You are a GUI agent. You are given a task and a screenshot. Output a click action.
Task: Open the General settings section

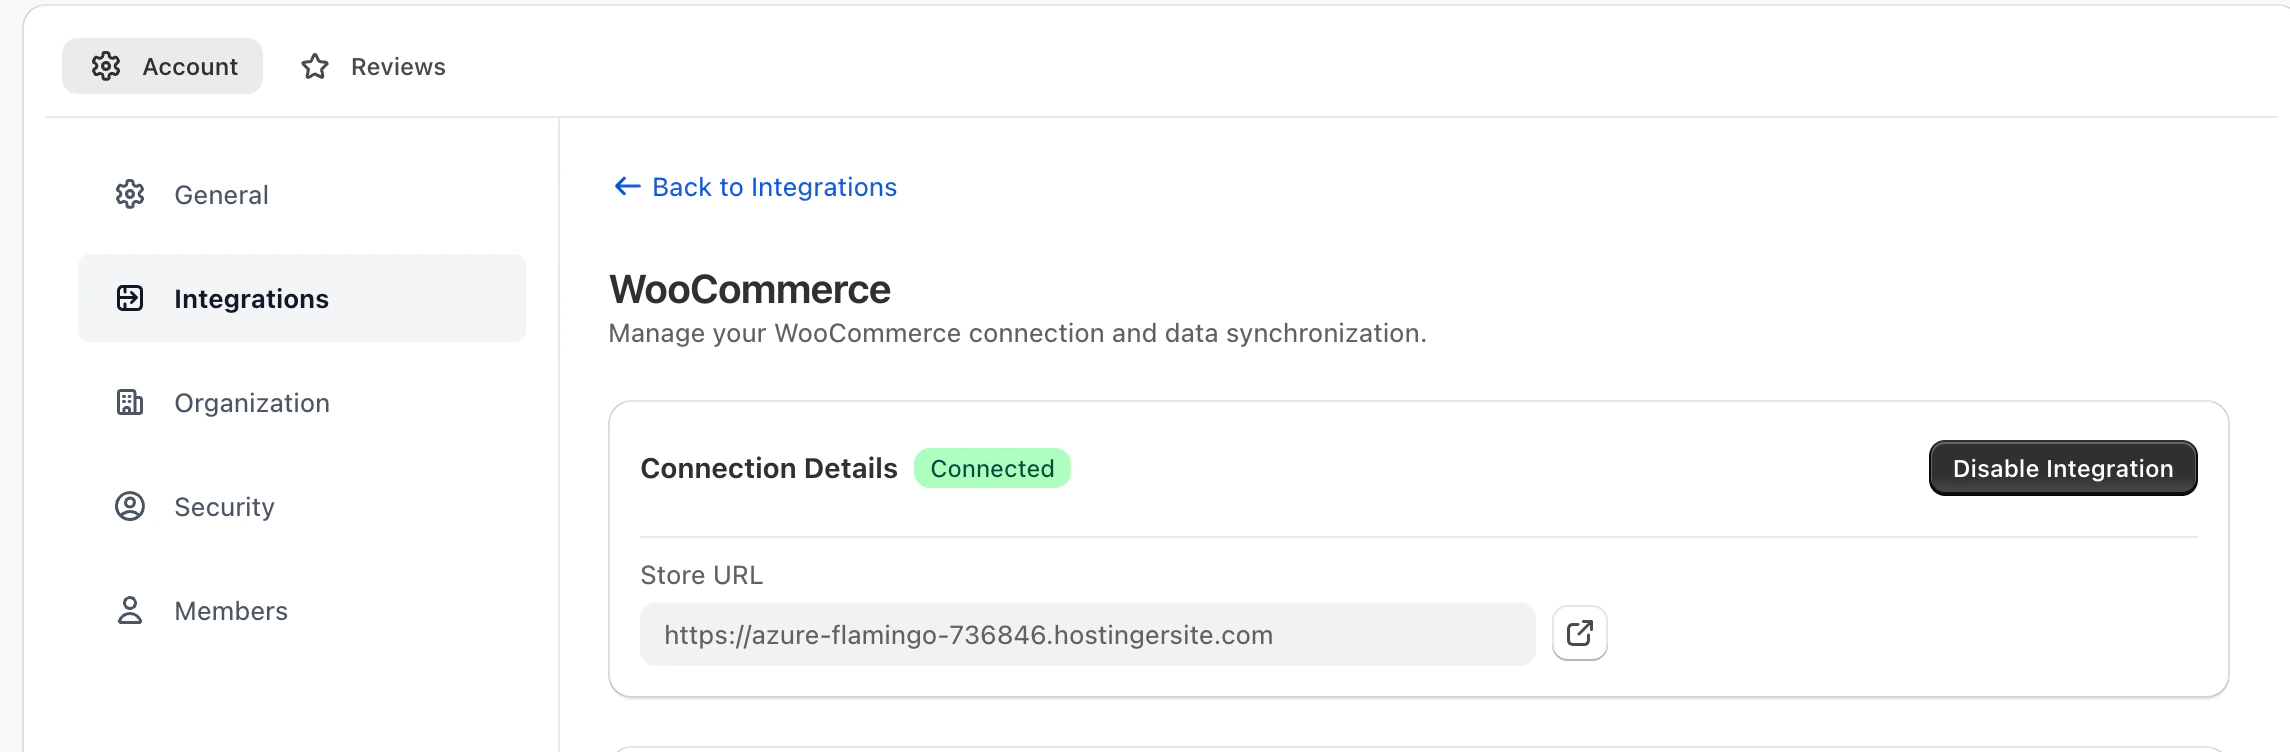tap(221, 195)
